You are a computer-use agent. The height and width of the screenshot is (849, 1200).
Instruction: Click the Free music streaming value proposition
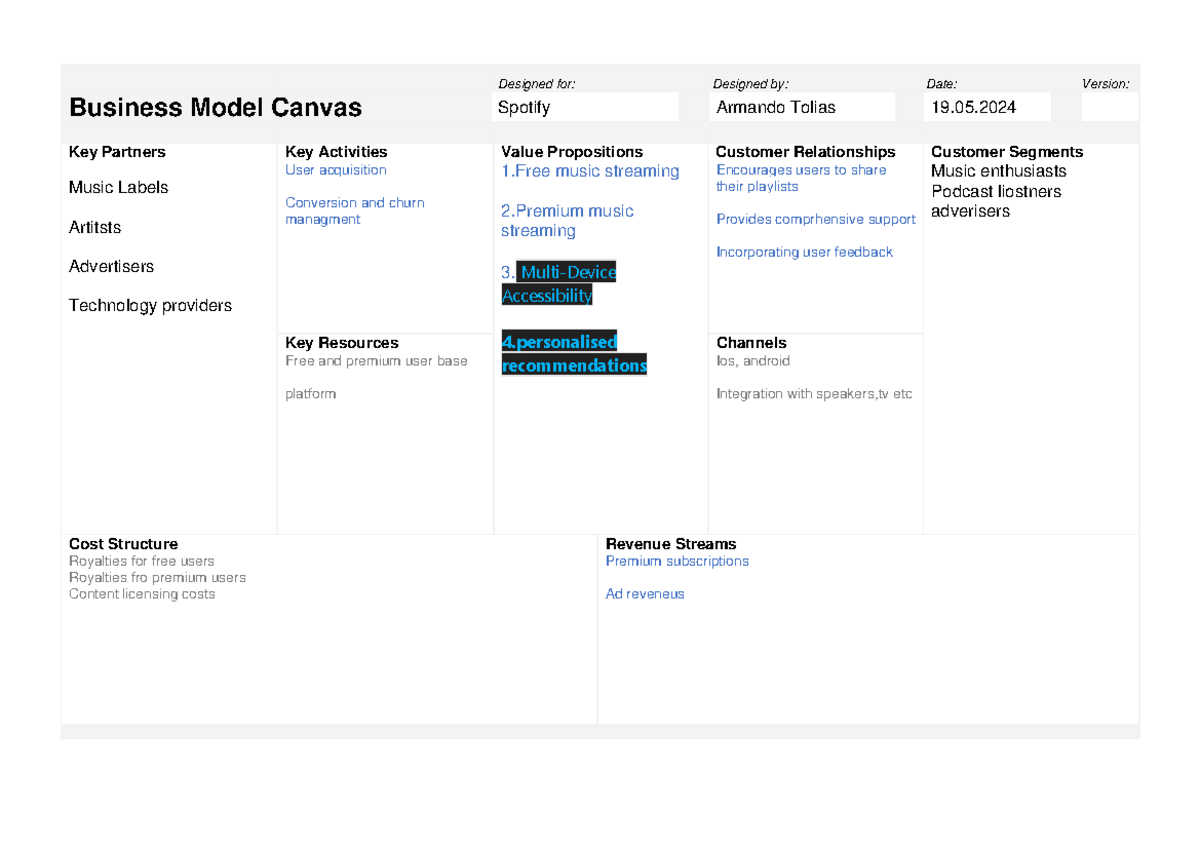591,171
